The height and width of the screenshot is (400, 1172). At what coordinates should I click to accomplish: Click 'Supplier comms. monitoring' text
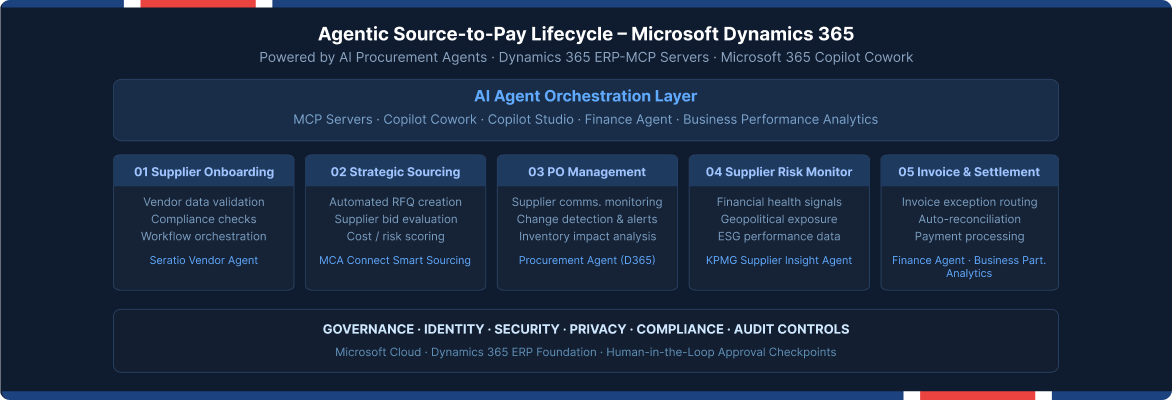click(x=587, y=202)
